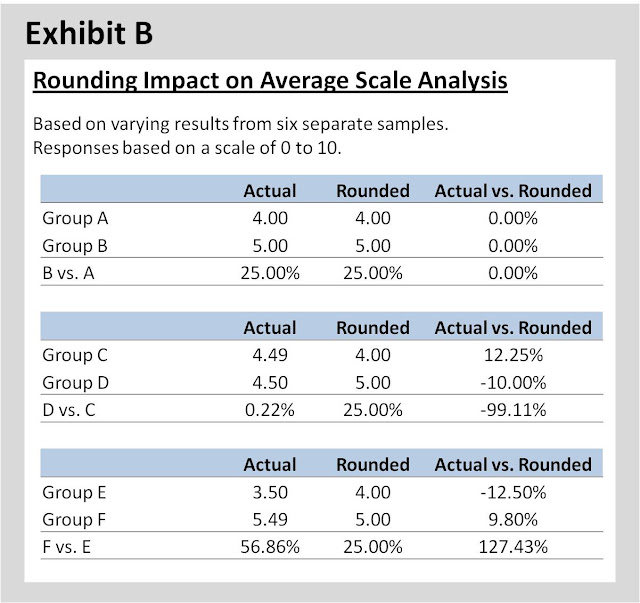640x603 pixels.
Task: Select the 127.43% value for F vs. E
Action: pyautogui.click(x=513, y=547)
